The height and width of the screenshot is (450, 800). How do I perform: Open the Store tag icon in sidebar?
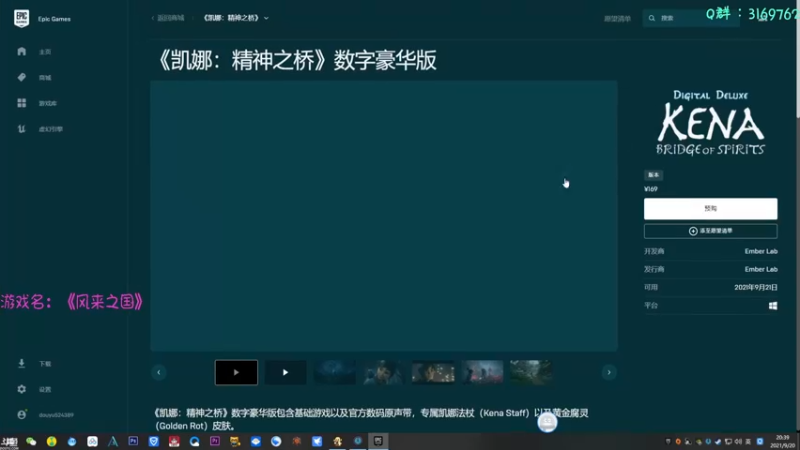tap(21, 77)
